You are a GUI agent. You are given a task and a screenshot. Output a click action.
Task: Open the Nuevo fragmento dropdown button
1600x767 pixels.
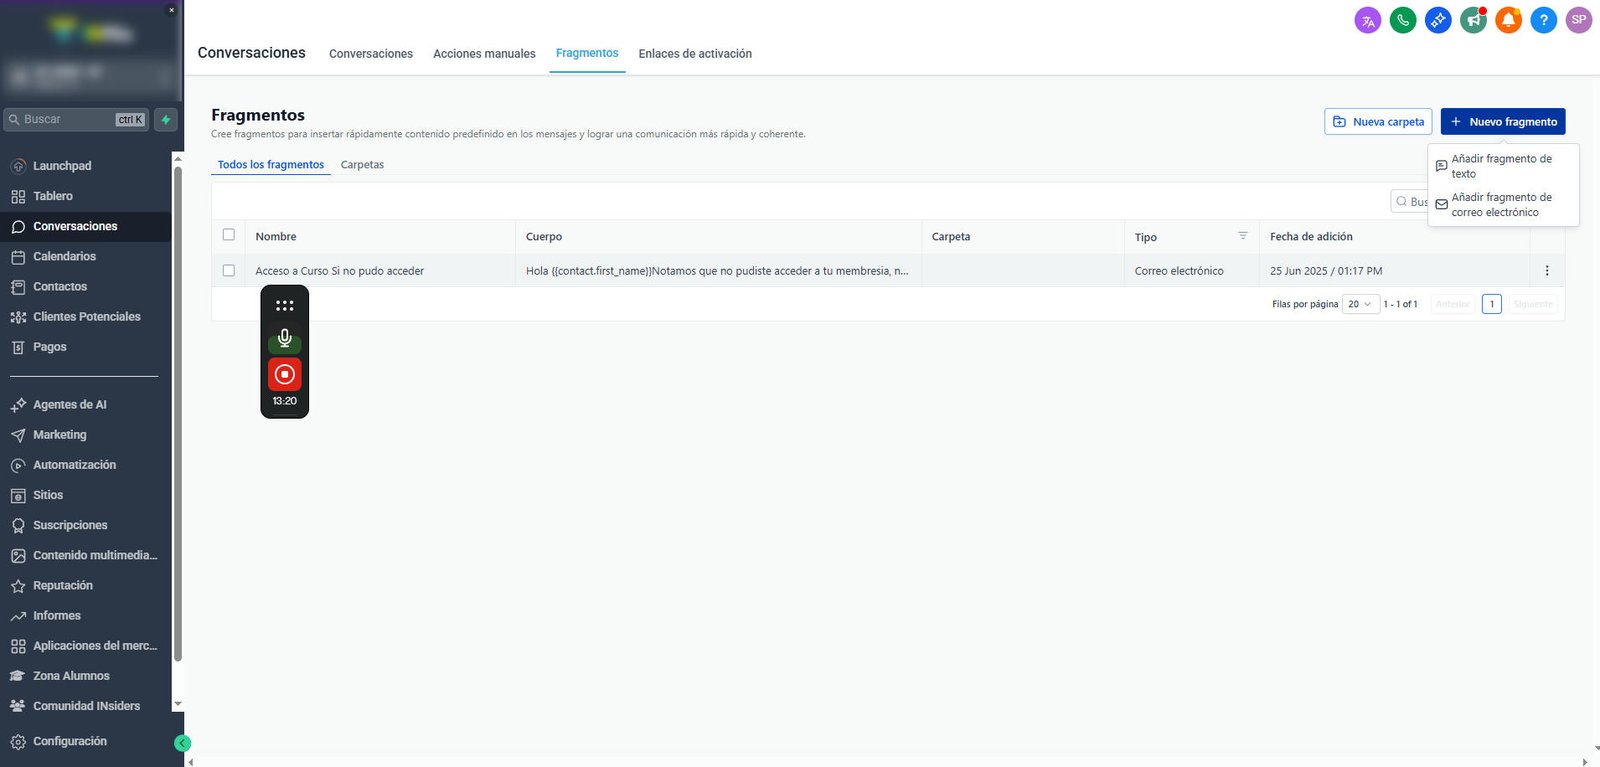(x=1503, y=121)
